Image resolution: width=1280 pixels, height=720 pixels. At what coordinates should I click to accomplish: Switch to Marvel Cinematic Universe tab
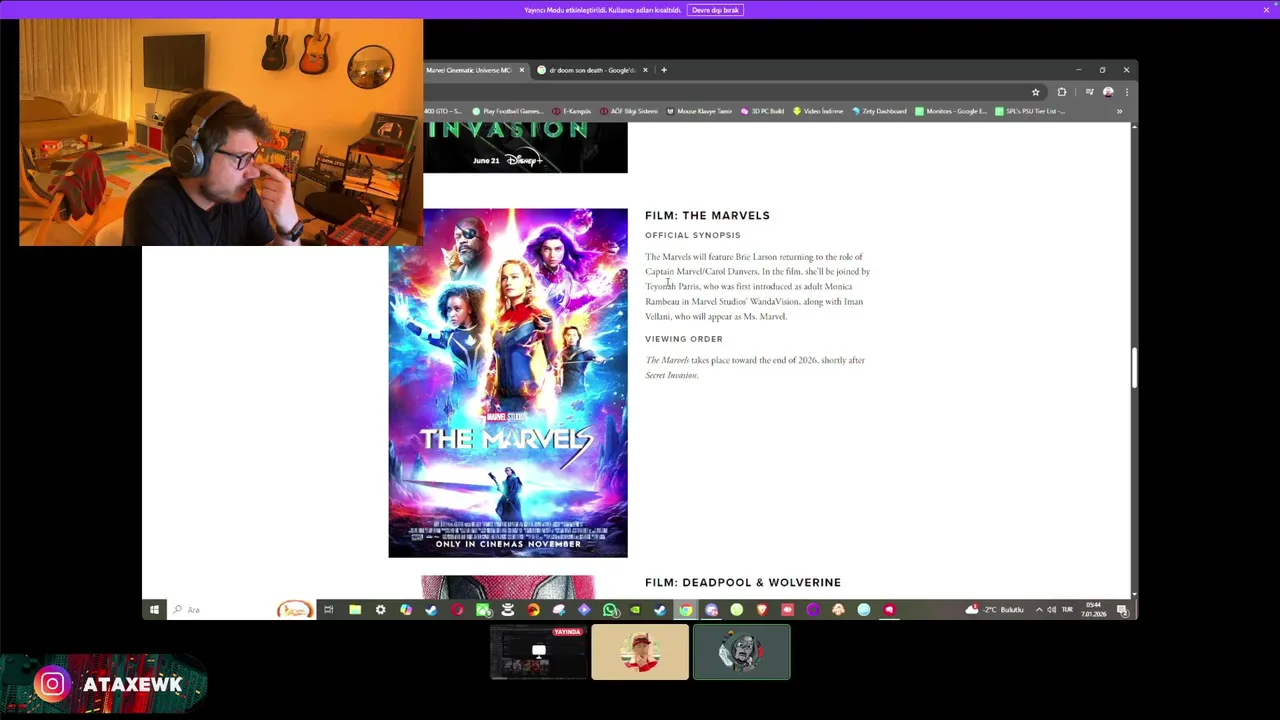point(468,70)
